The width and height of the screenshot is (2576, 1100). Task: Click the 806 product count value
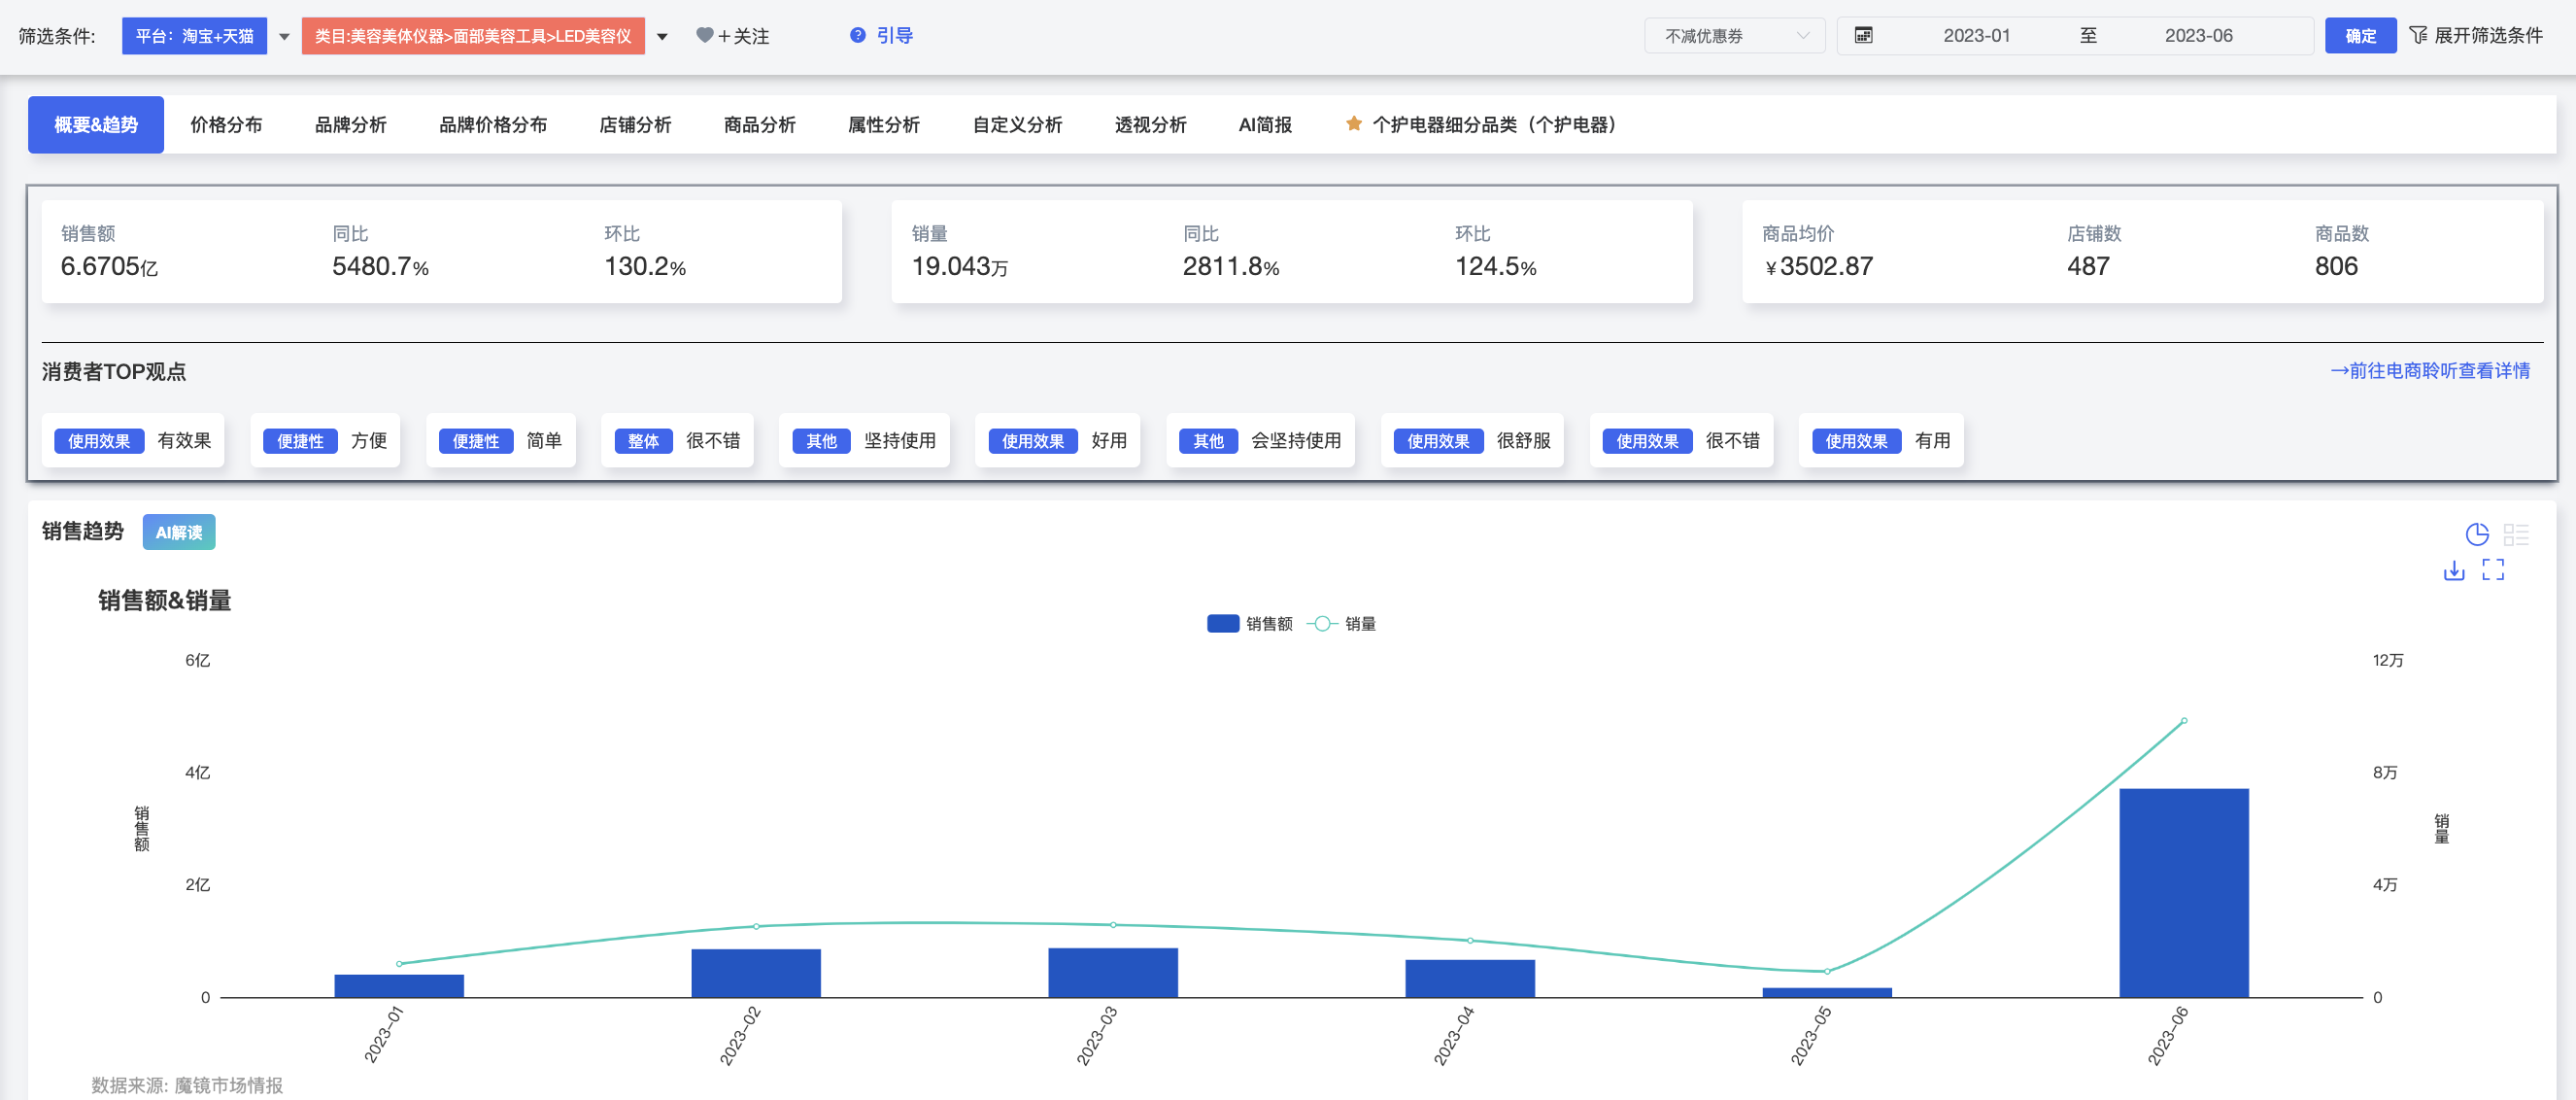pyautogui.click(x=2336, y=267)
